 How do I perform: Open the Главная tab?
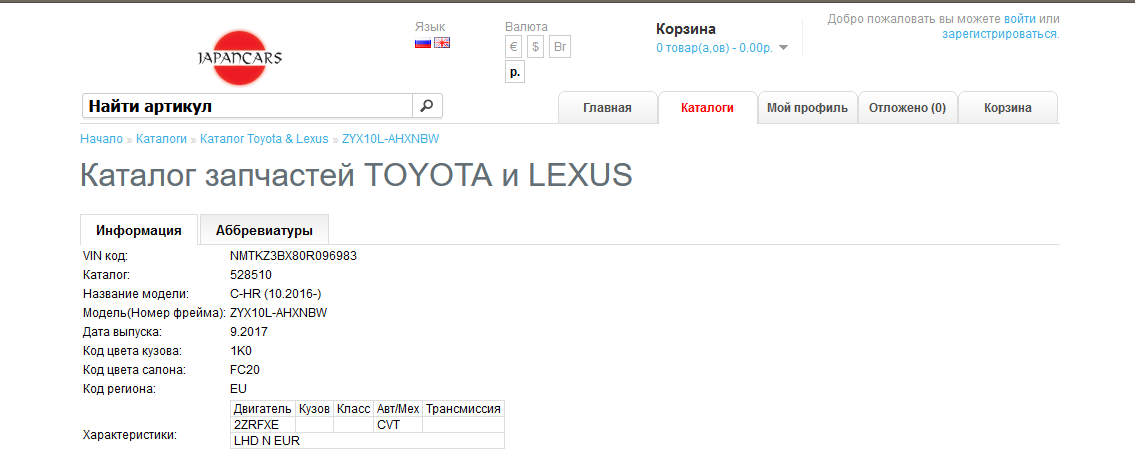click(x=607, y=108)
